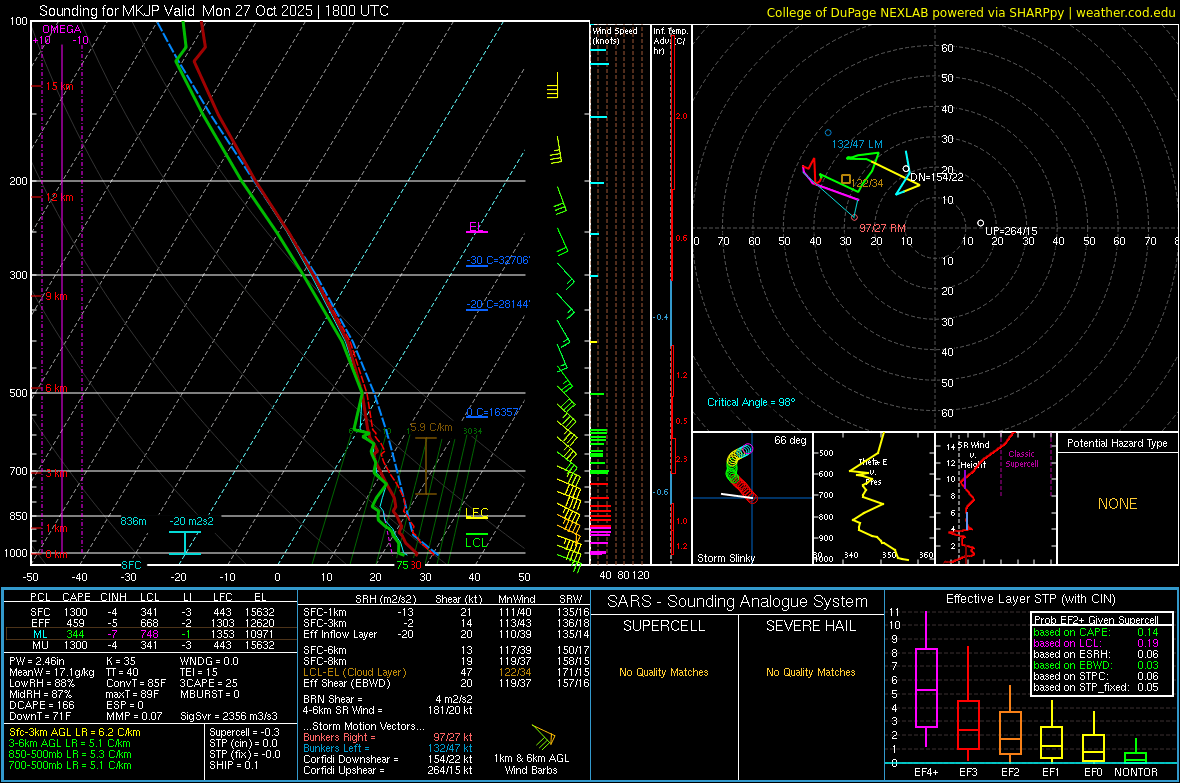Click the -20 C=28144' level label
Image resolution: width=1180 pixels, height=783 pixels.
coord(498,304)
